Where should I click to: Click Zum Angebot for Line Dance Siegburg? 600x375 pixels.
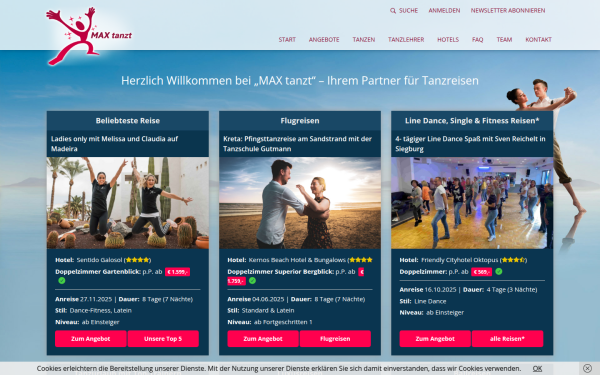coord(435,339)
